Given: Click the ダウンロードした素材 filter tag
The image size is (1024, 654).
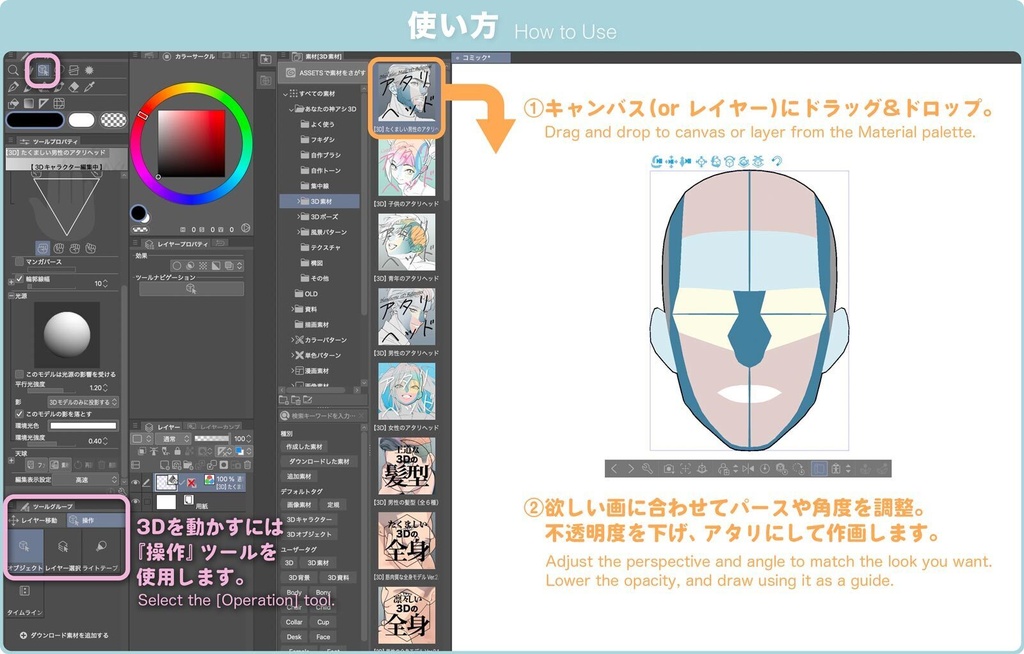Looking at the screenshot, I should (x=319, y=461).
